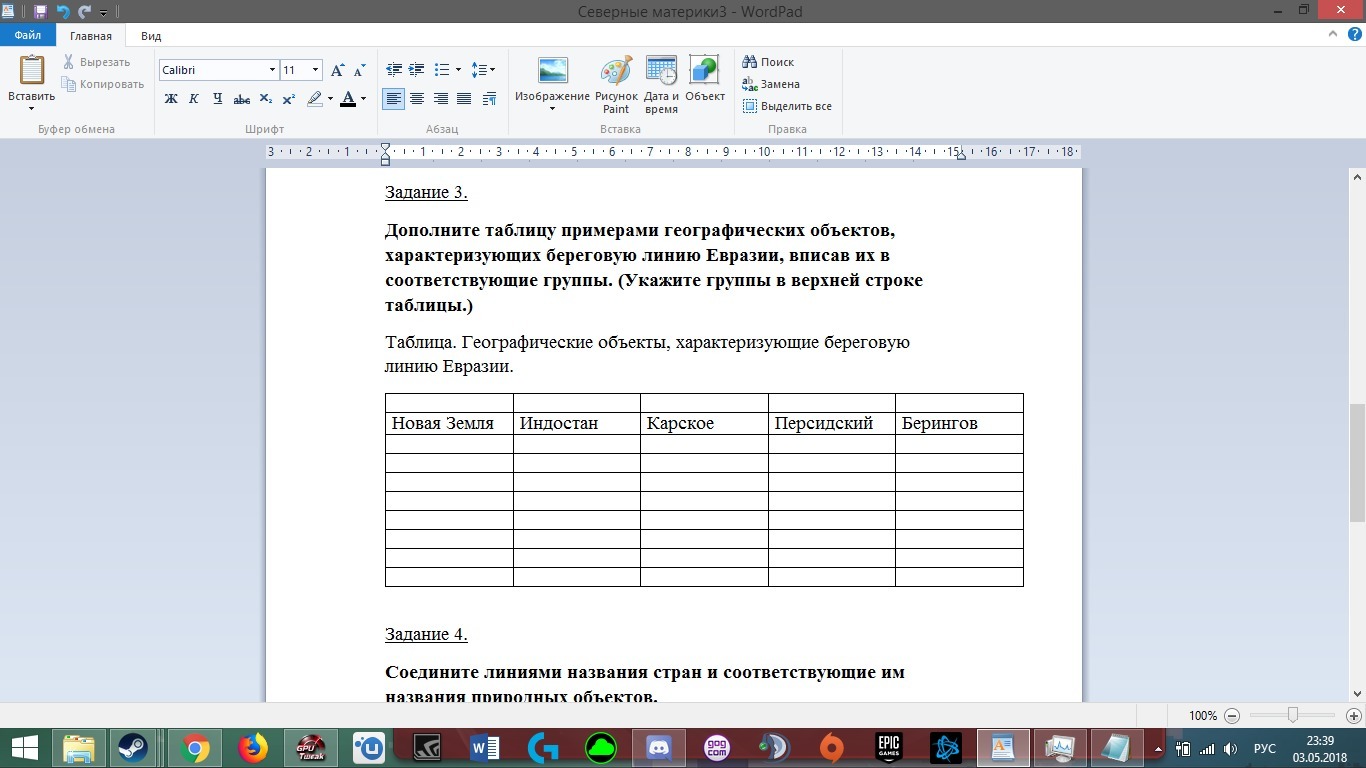The height and width of the screenshot is (768, 1366).
Task: Insert date and time (Дата и время)
Action: [661, 85]
